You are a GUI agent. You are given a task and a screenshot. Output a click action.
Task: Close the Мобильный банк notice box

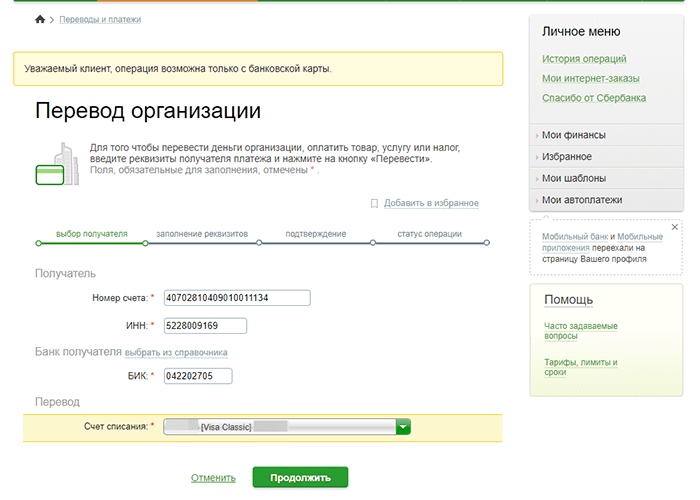675,227
